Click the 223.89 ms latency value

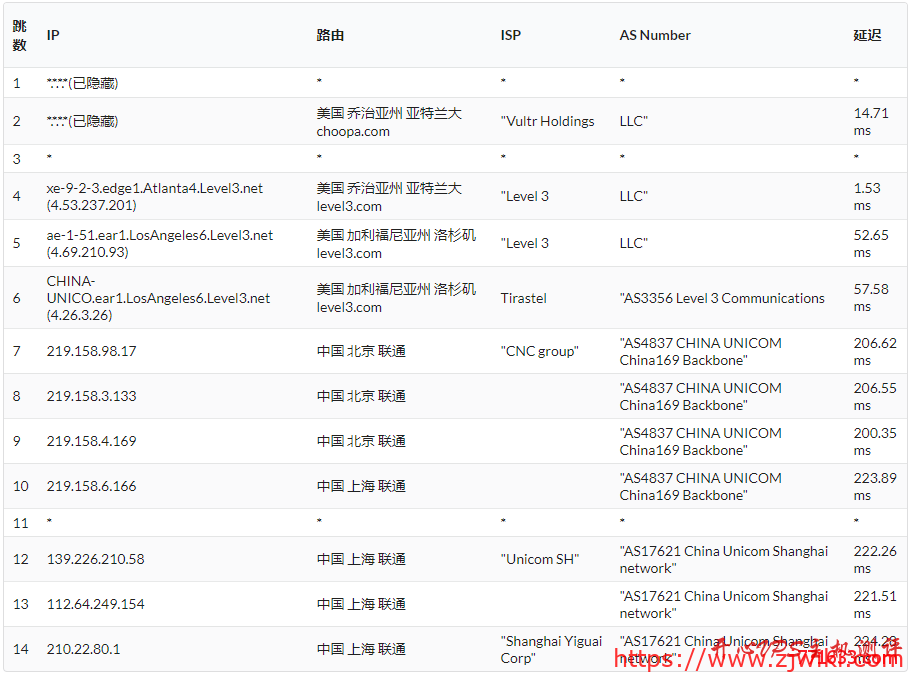coord(874,486)
